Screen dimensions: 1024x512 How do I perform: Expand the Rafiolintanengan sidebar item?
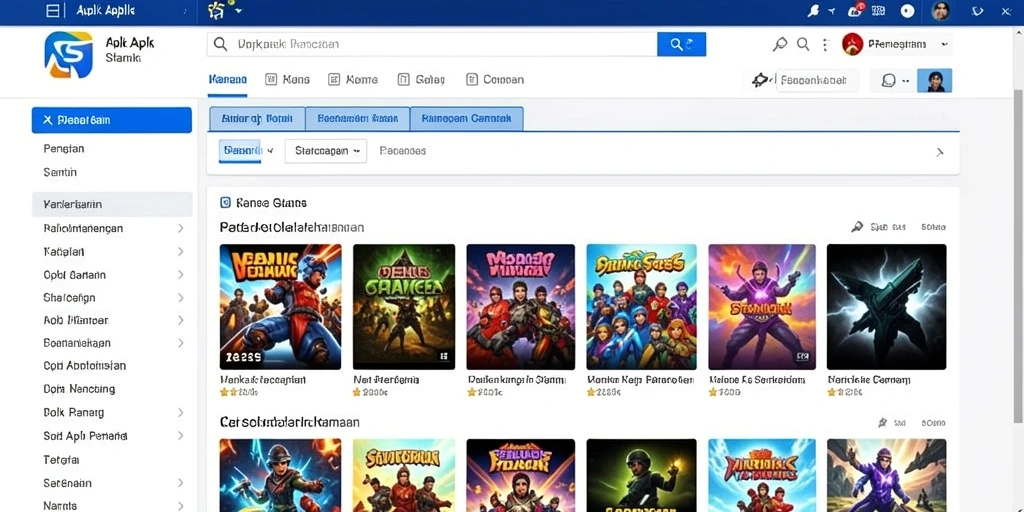pyautogui.click(x=112, y=228)
